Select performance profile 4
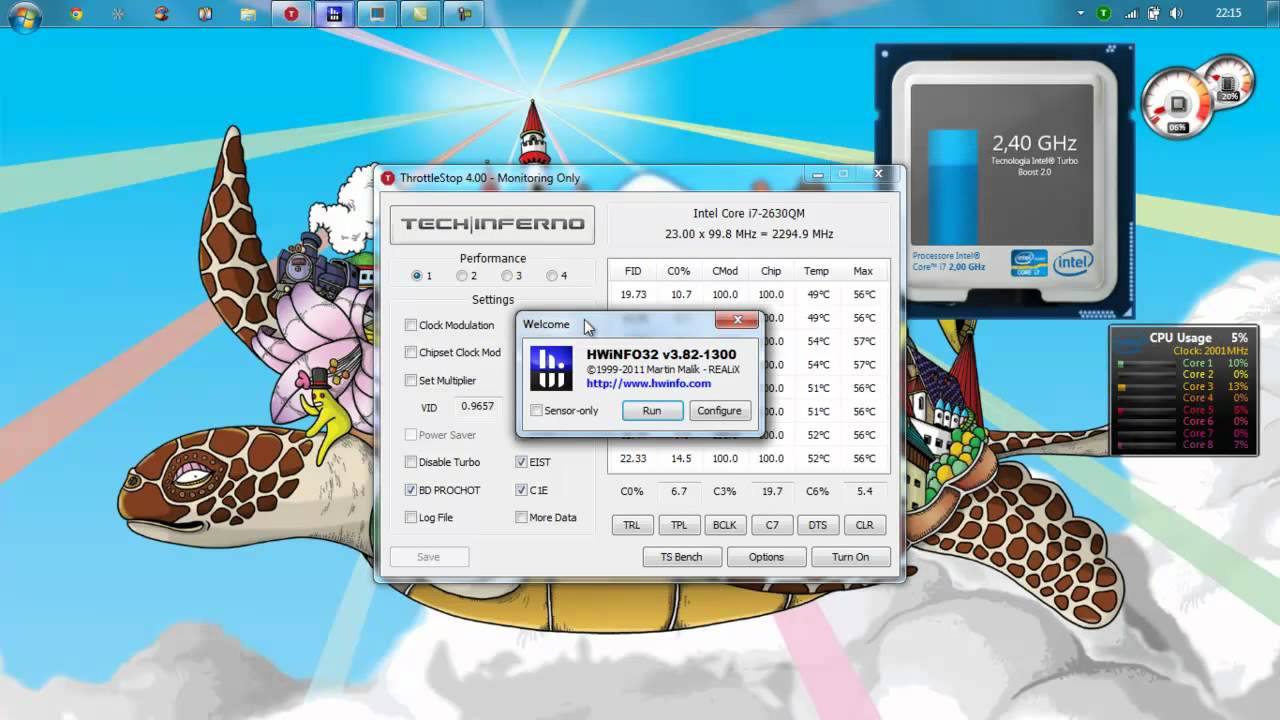1280x720 pixels. (552, 276)
